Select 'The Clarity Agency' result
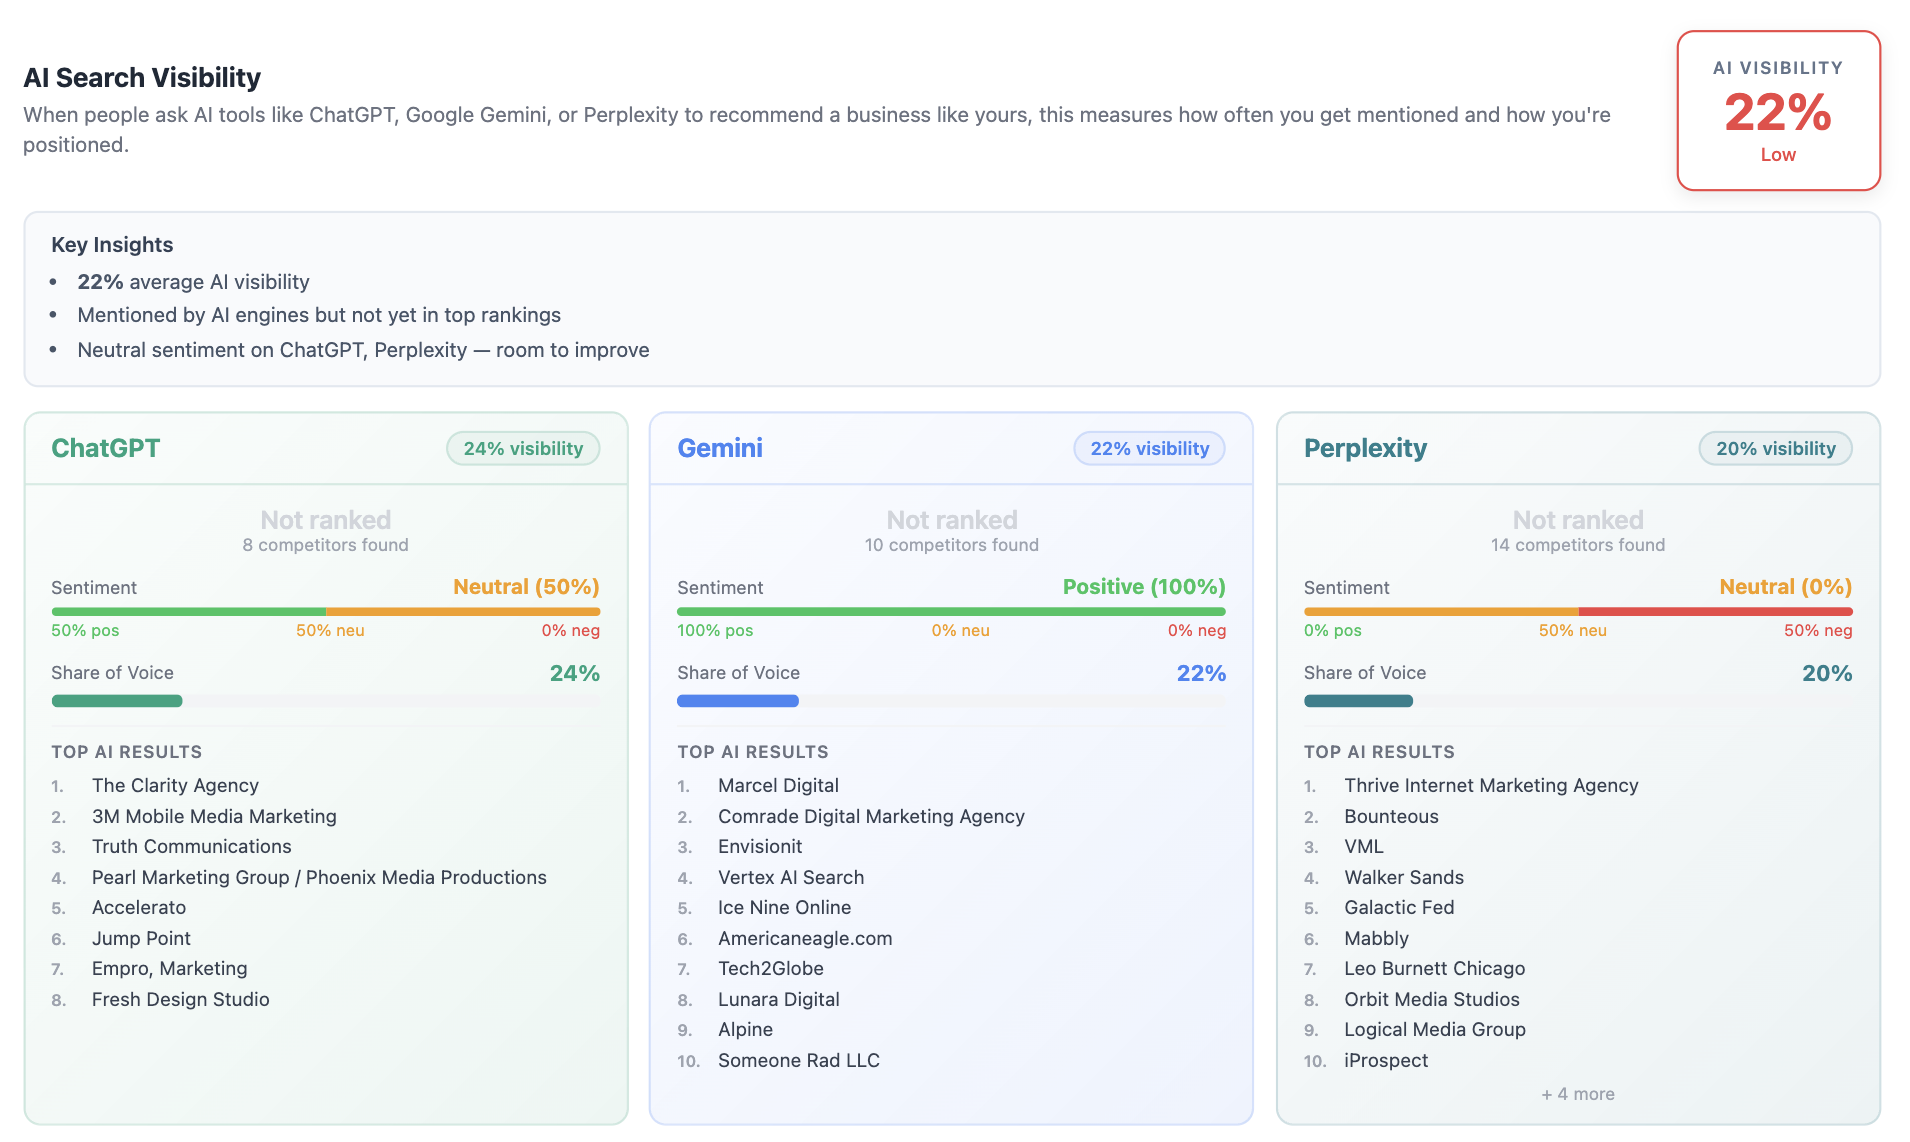The image size is (1910, 1142). click(x=175, y=786)
